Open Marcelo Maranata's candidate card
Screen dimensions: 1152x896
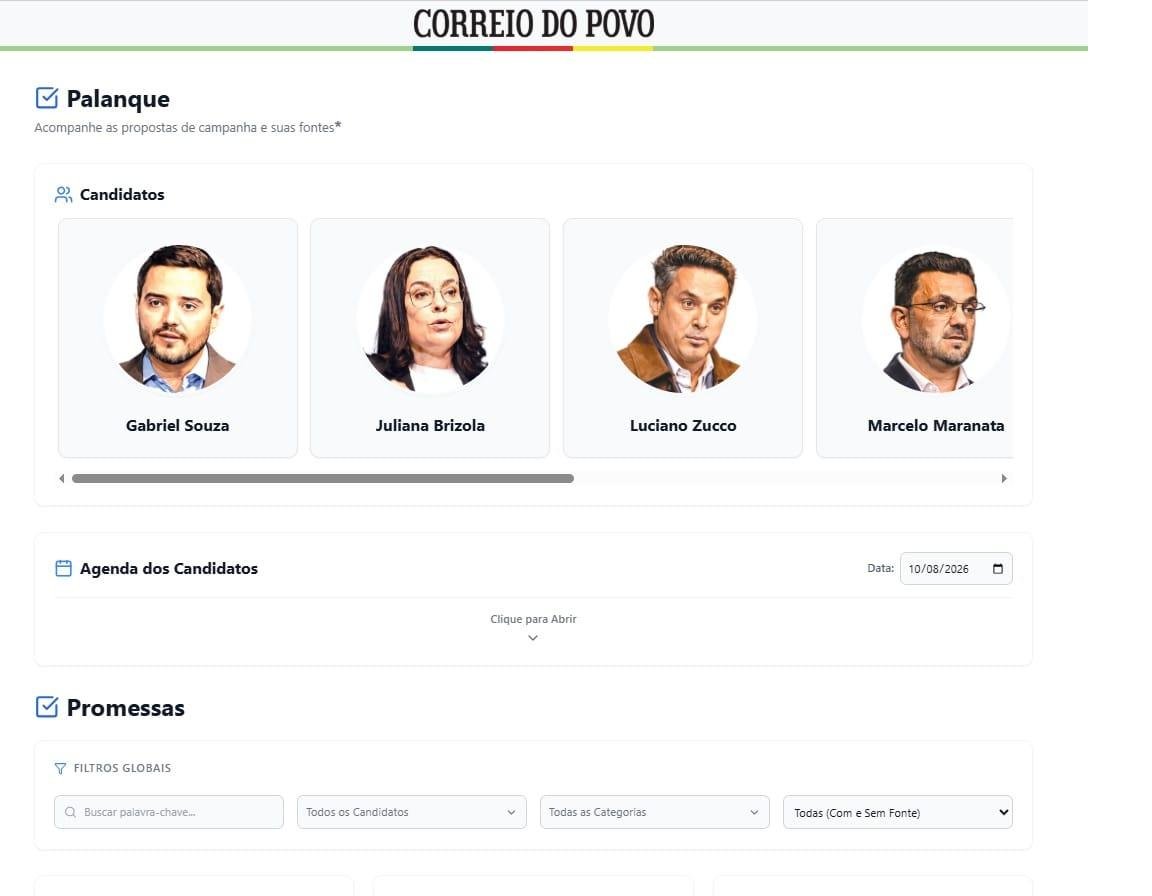click(915, 338)
